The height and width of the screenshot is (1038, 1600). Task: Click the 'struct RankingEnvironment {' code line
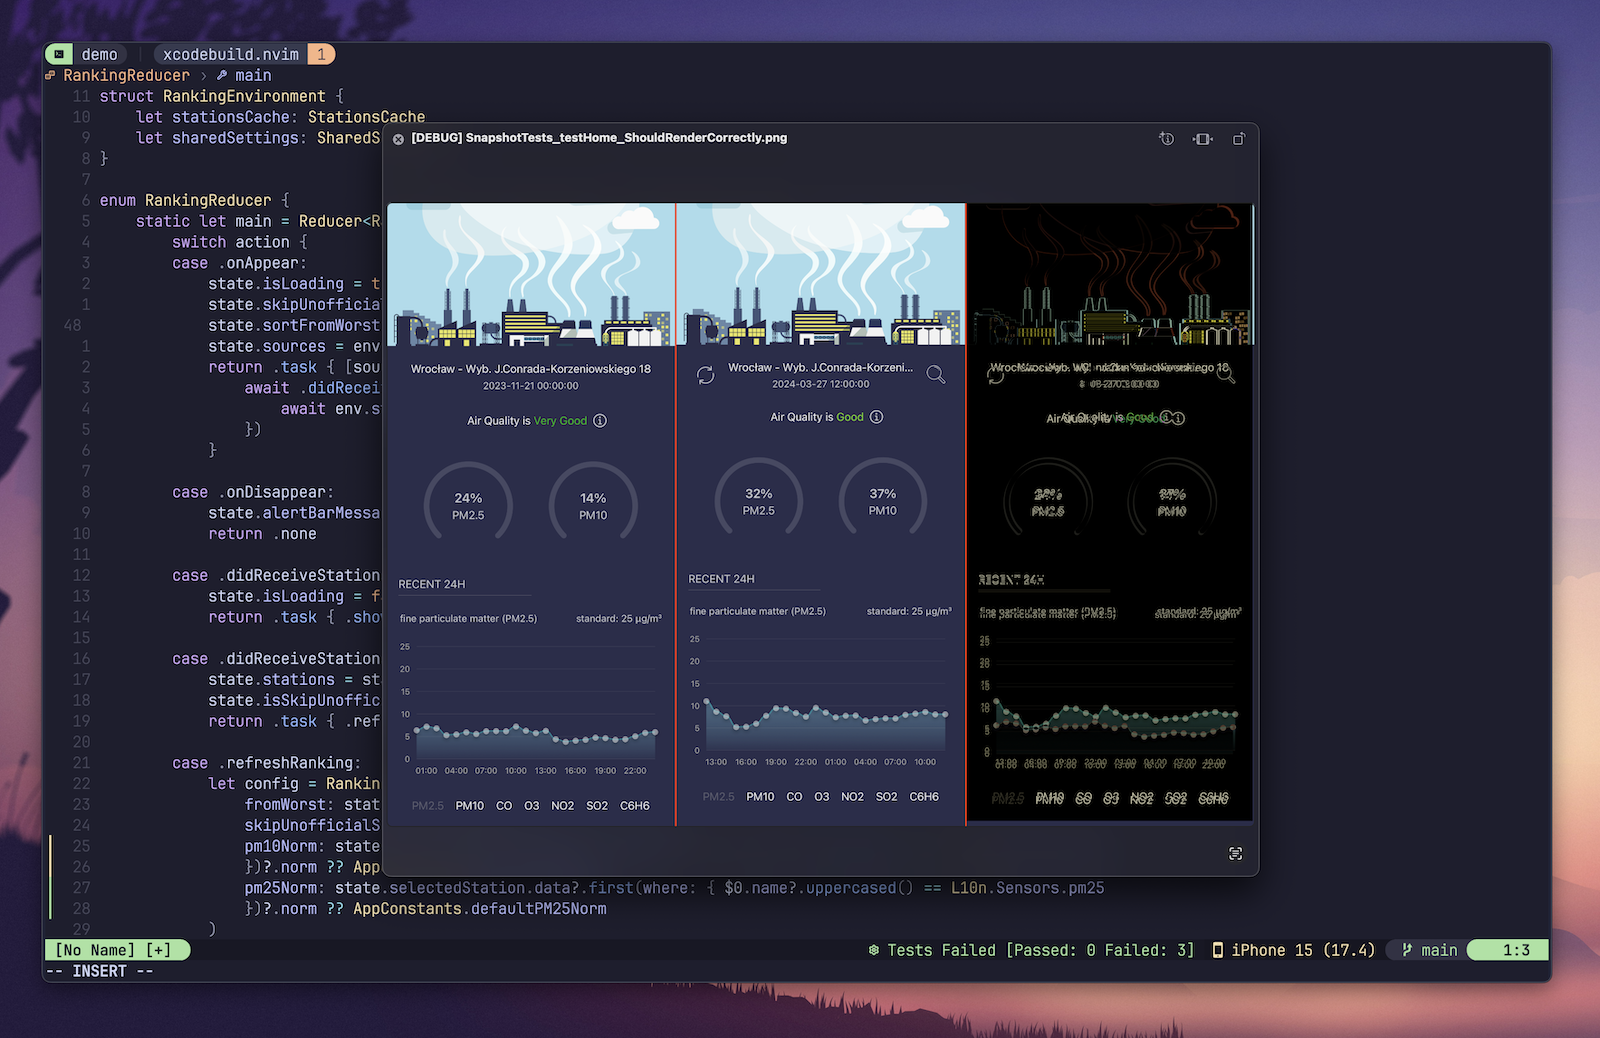(x=221, y=96)
